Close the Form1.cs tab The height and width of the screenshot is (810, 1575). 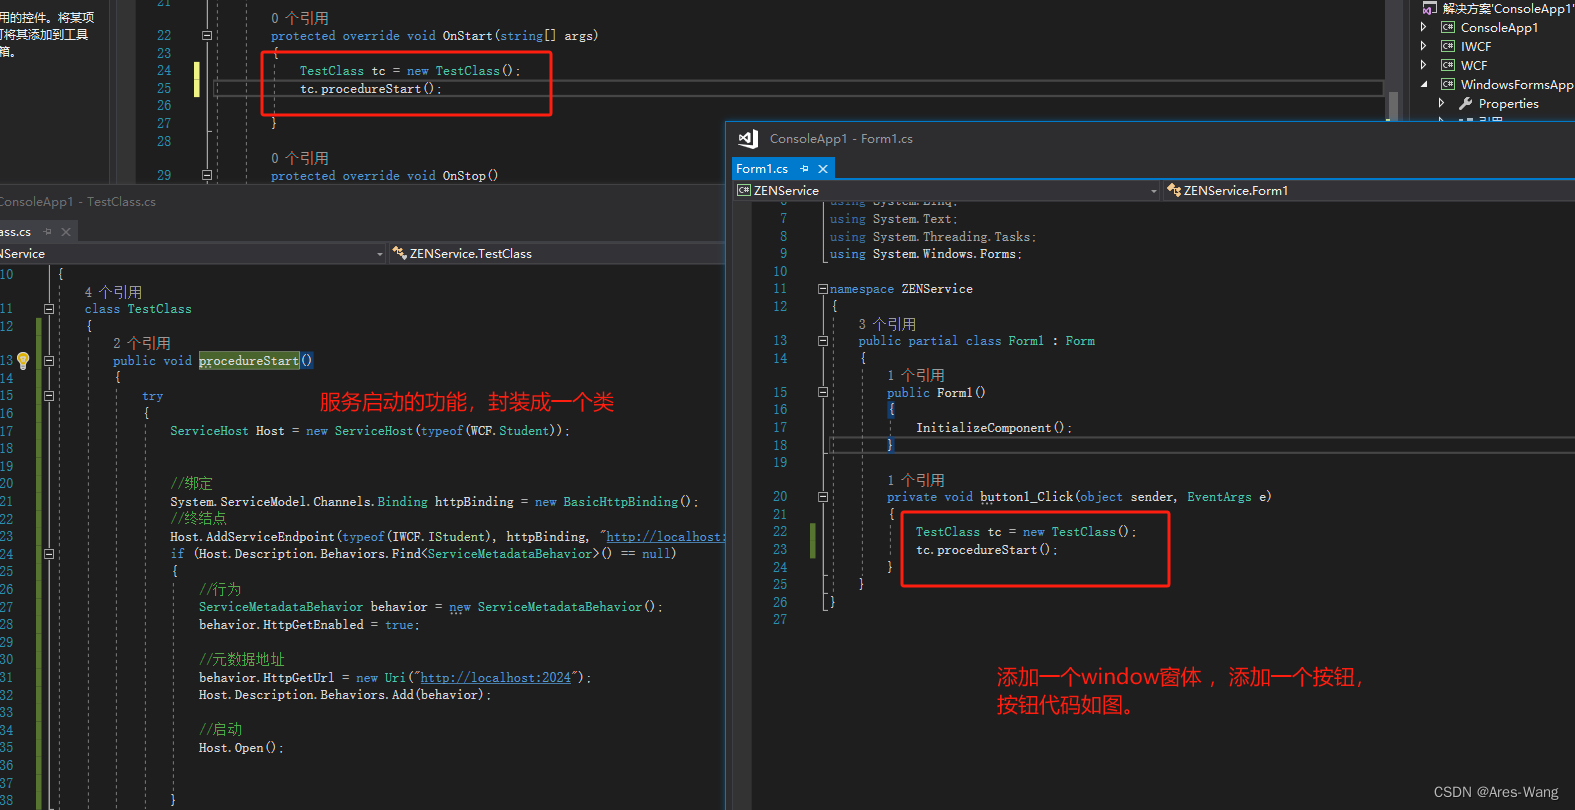point(823,169)
